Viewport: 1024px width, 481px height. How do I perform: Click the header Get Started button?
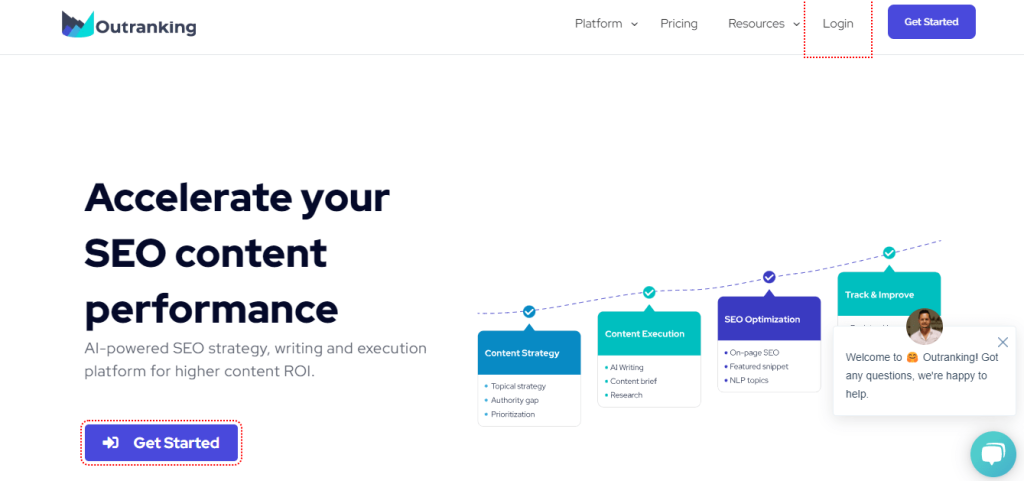pyautogui.click(x=931, y=22)
